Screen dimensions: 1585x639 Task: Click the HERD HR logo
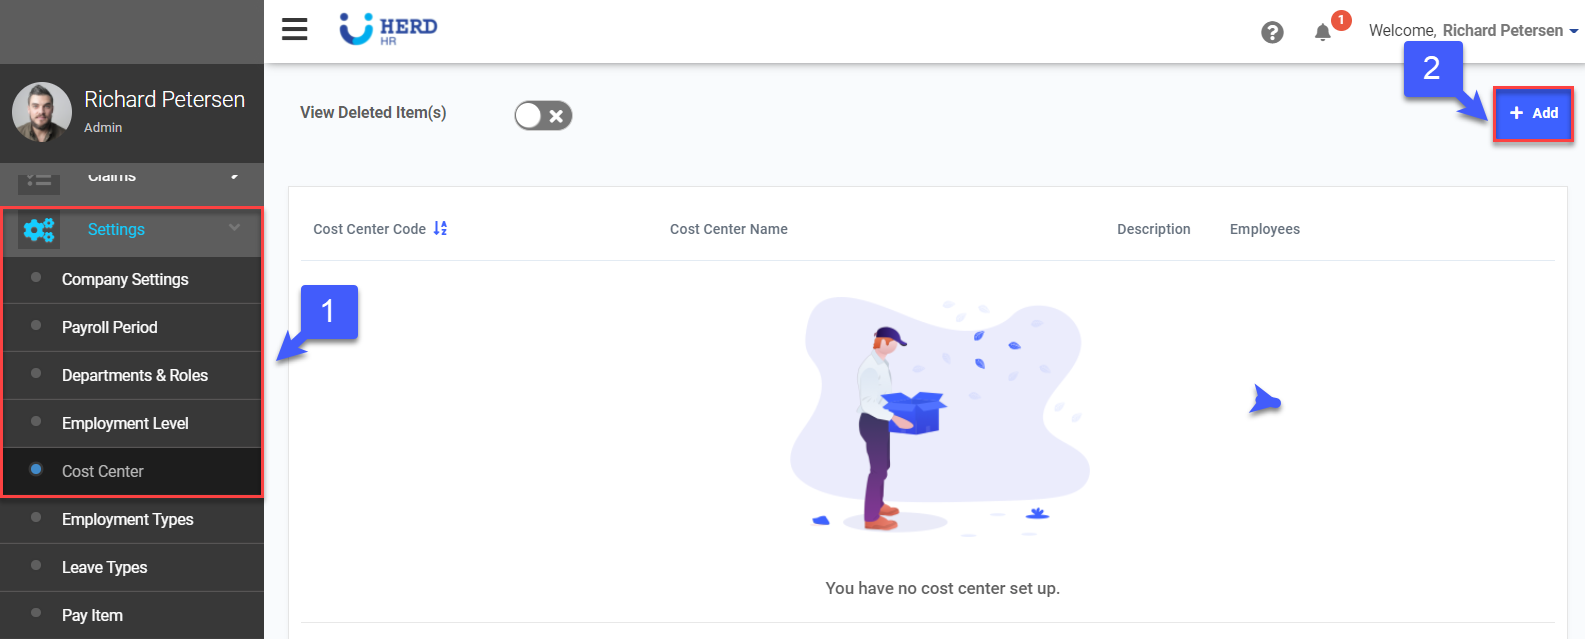[388, 29]
